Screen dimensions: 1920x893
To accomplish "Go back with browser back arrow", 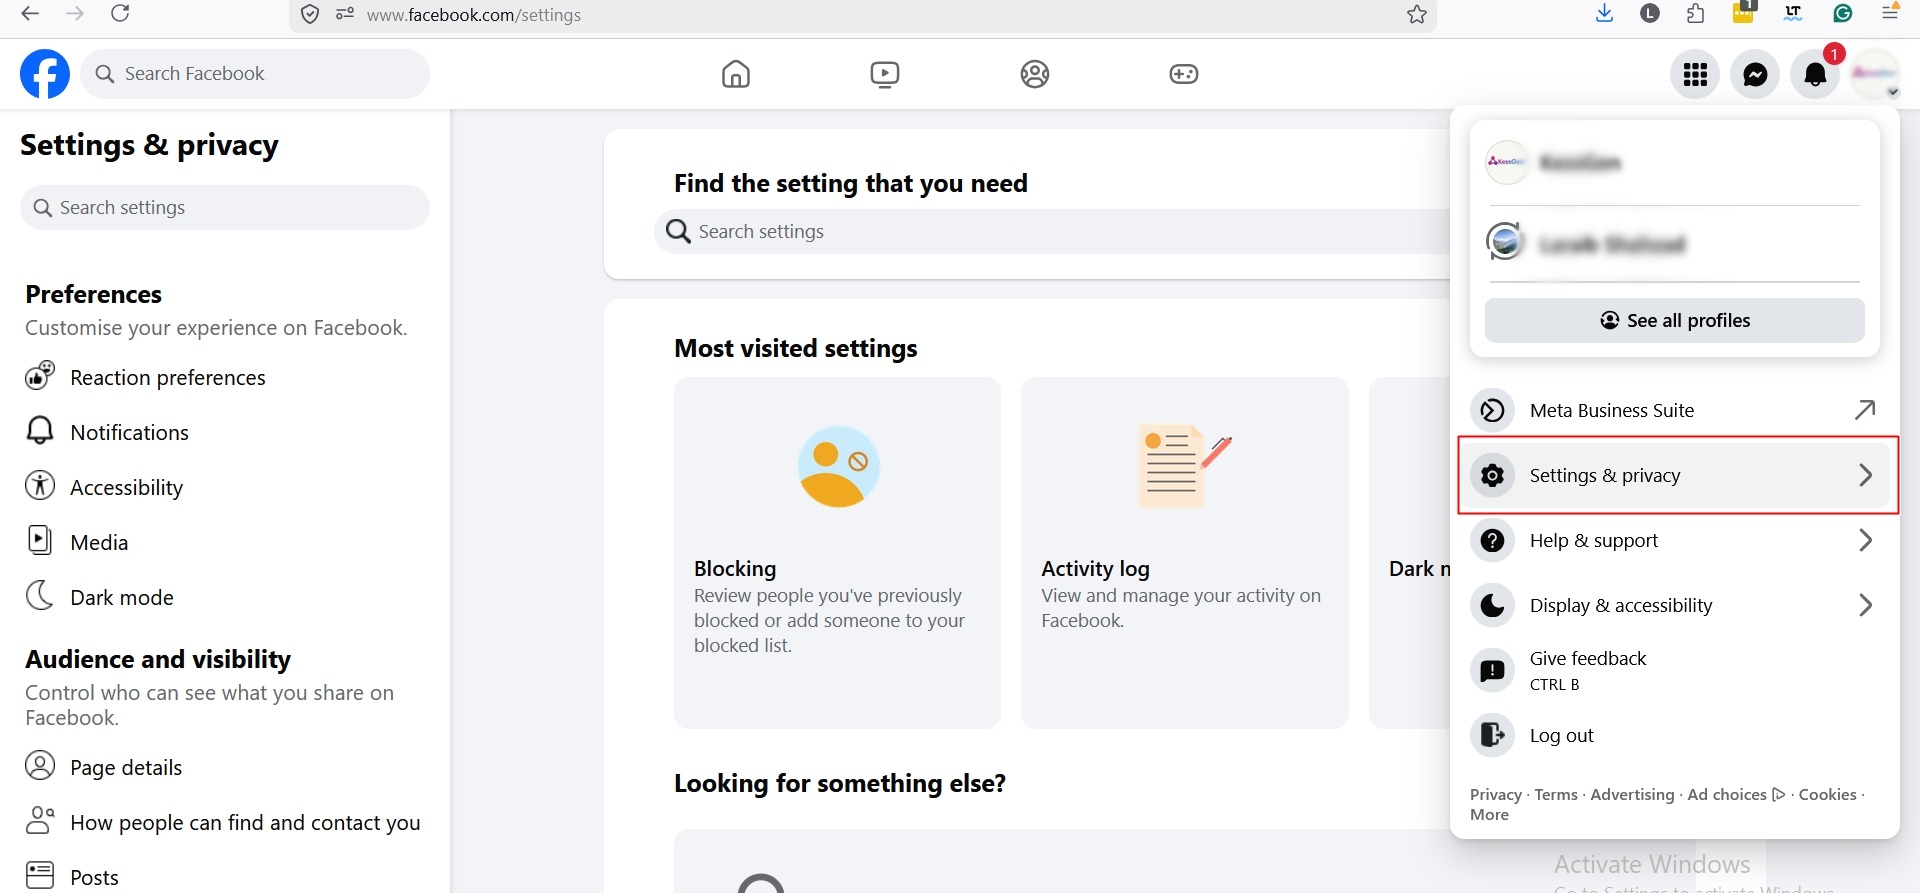I will [30, 13].
